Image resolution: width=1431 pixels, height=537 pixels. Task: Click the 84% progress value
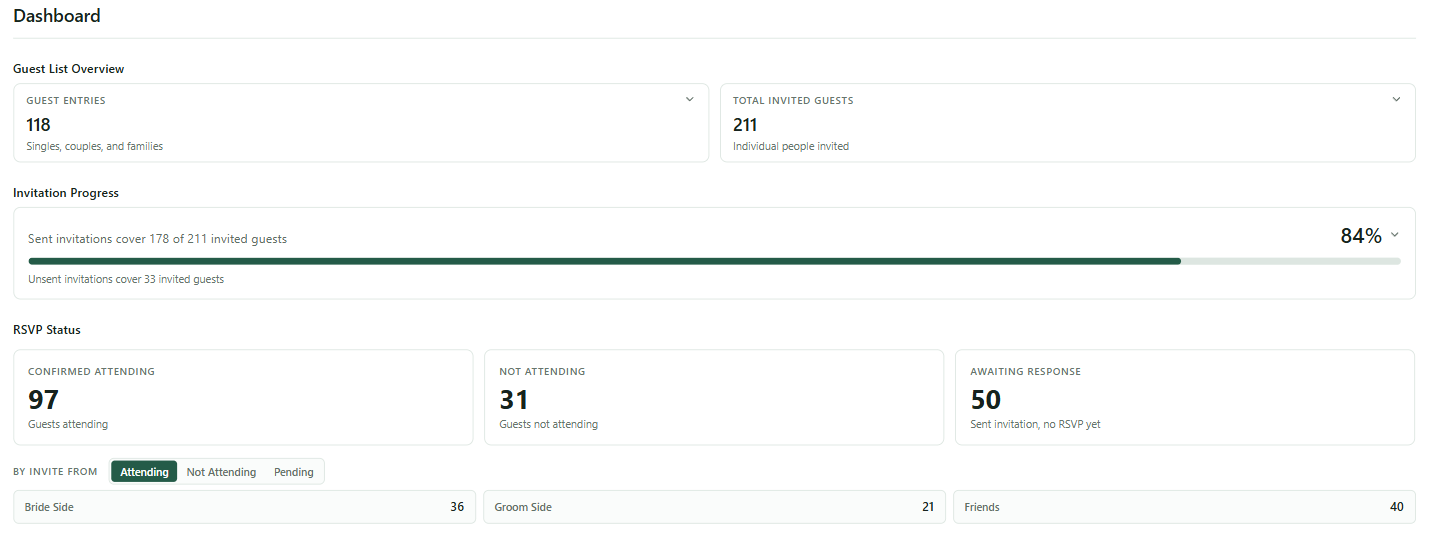point(1361,236)
